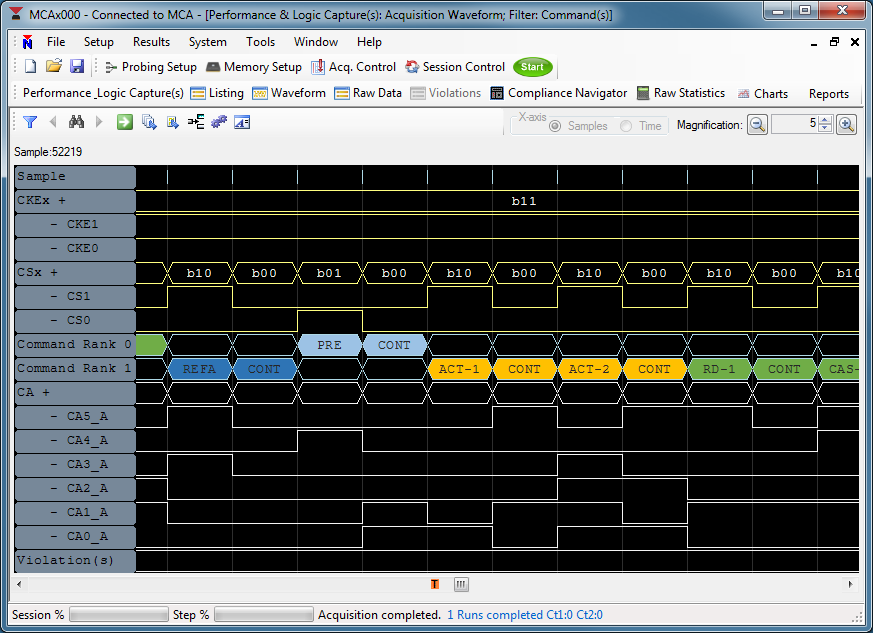Select the CKE1 signal row label
Viewport: 873px width, 633px height.
pos(75,224)
